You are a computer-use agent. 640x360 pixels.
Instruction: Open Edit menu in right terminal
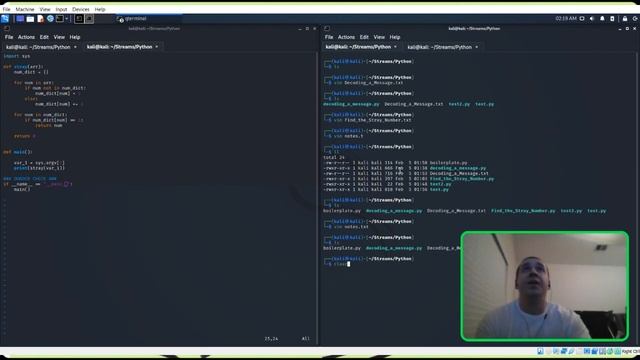(364, 37)
